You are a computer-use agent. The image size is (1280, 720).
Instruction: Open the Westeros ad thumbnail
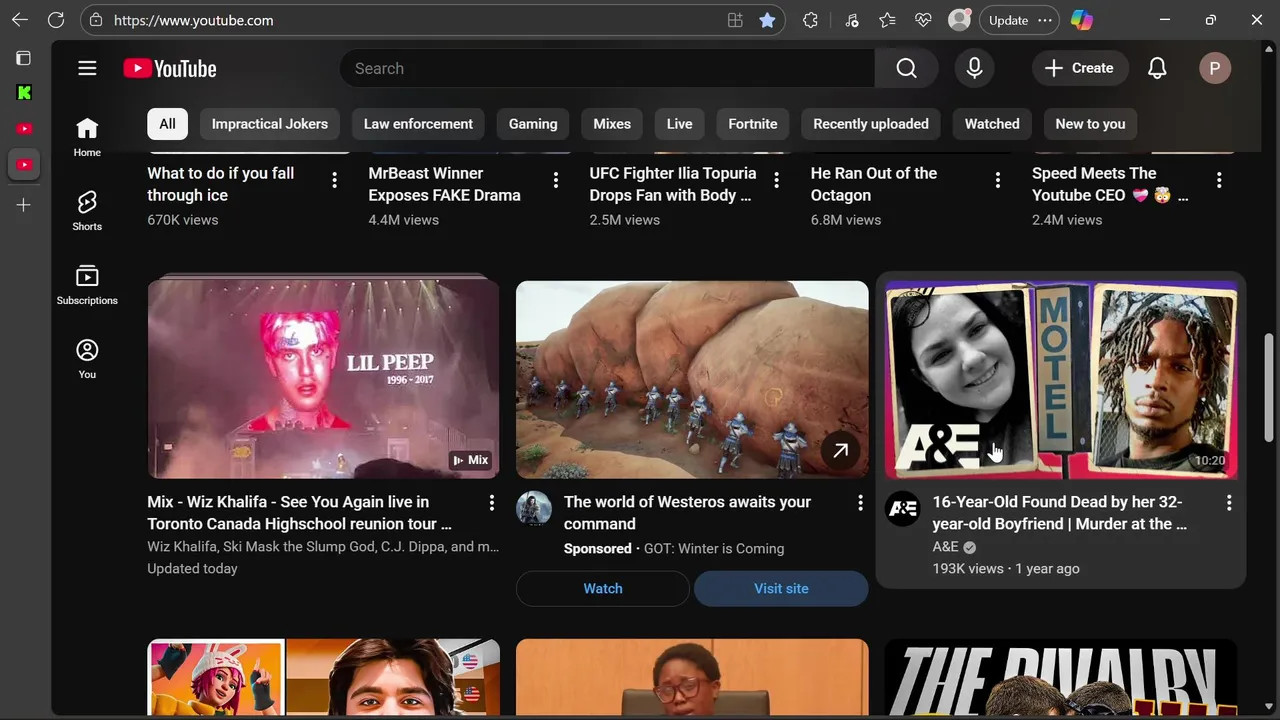tap(692, 379)
